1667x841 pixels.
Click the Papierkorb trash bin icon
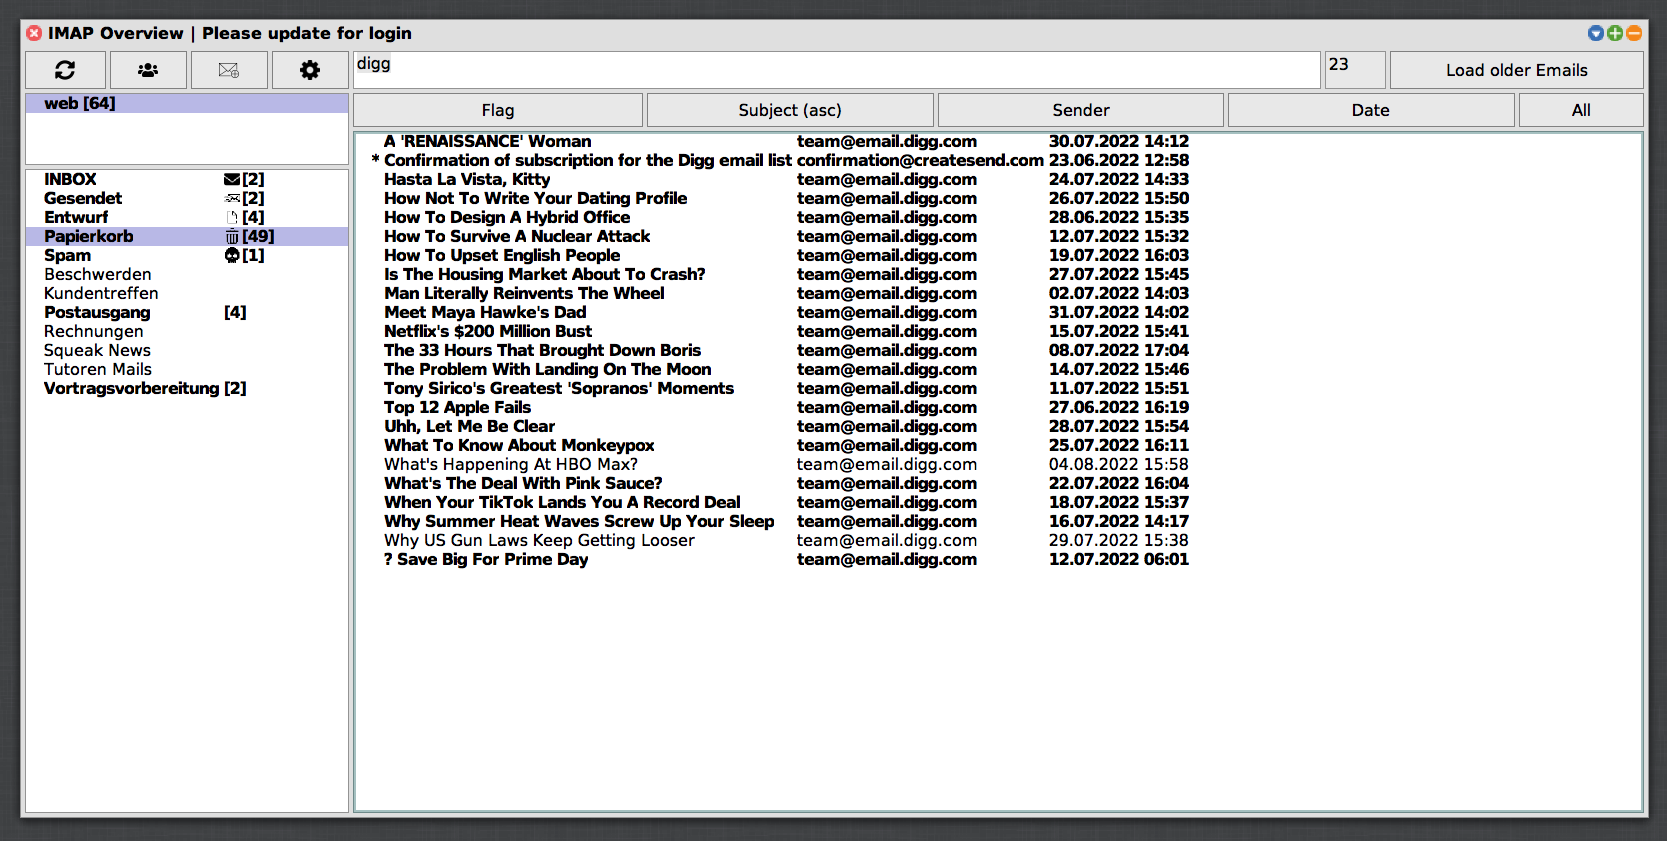point(232,236)
